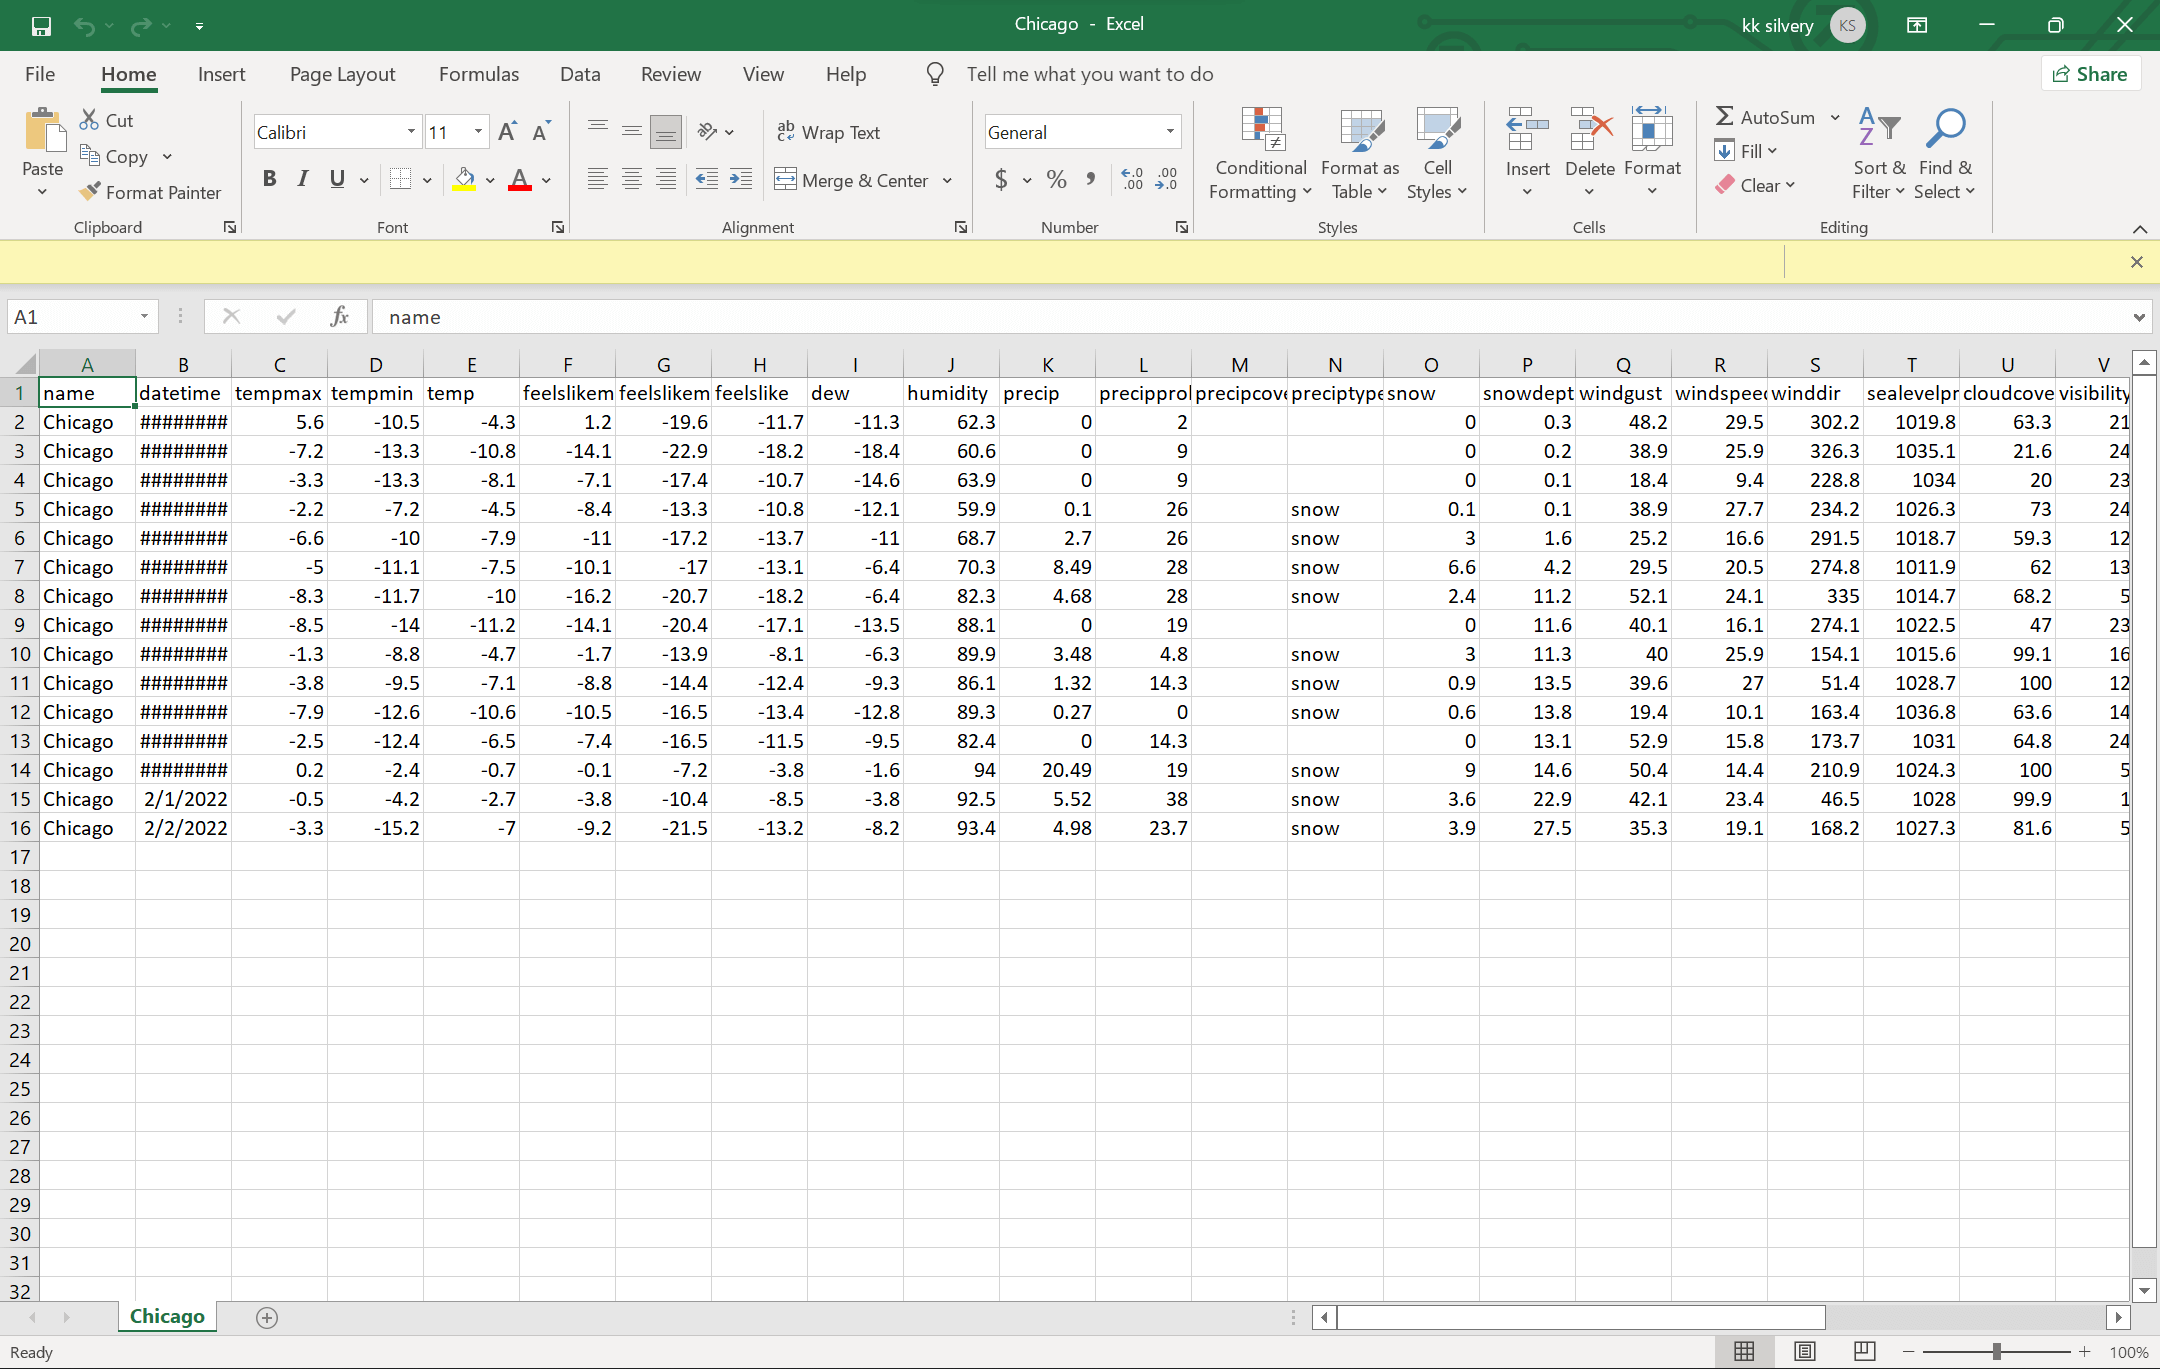The height and width of the screenshot is (1369, 2160).
Task: Click the Paste clipboard icon
Action: pos(43,132)
